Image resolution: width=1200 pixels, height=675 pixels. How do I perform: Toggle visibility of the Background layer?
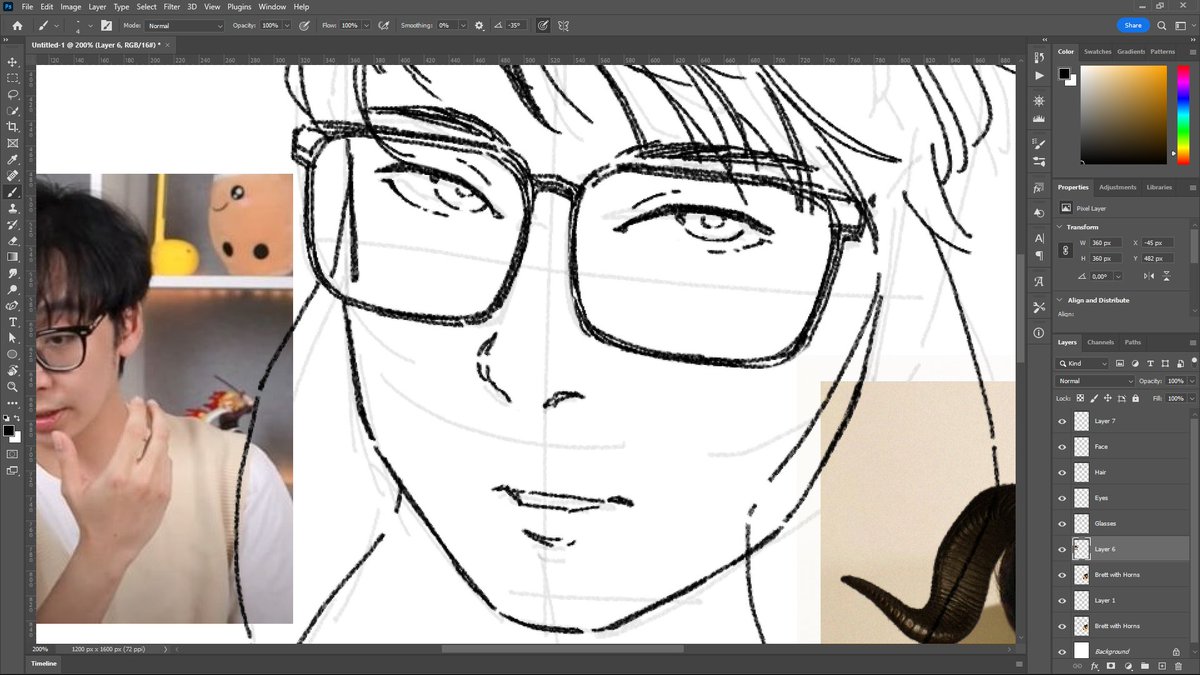click(1063, 651)
